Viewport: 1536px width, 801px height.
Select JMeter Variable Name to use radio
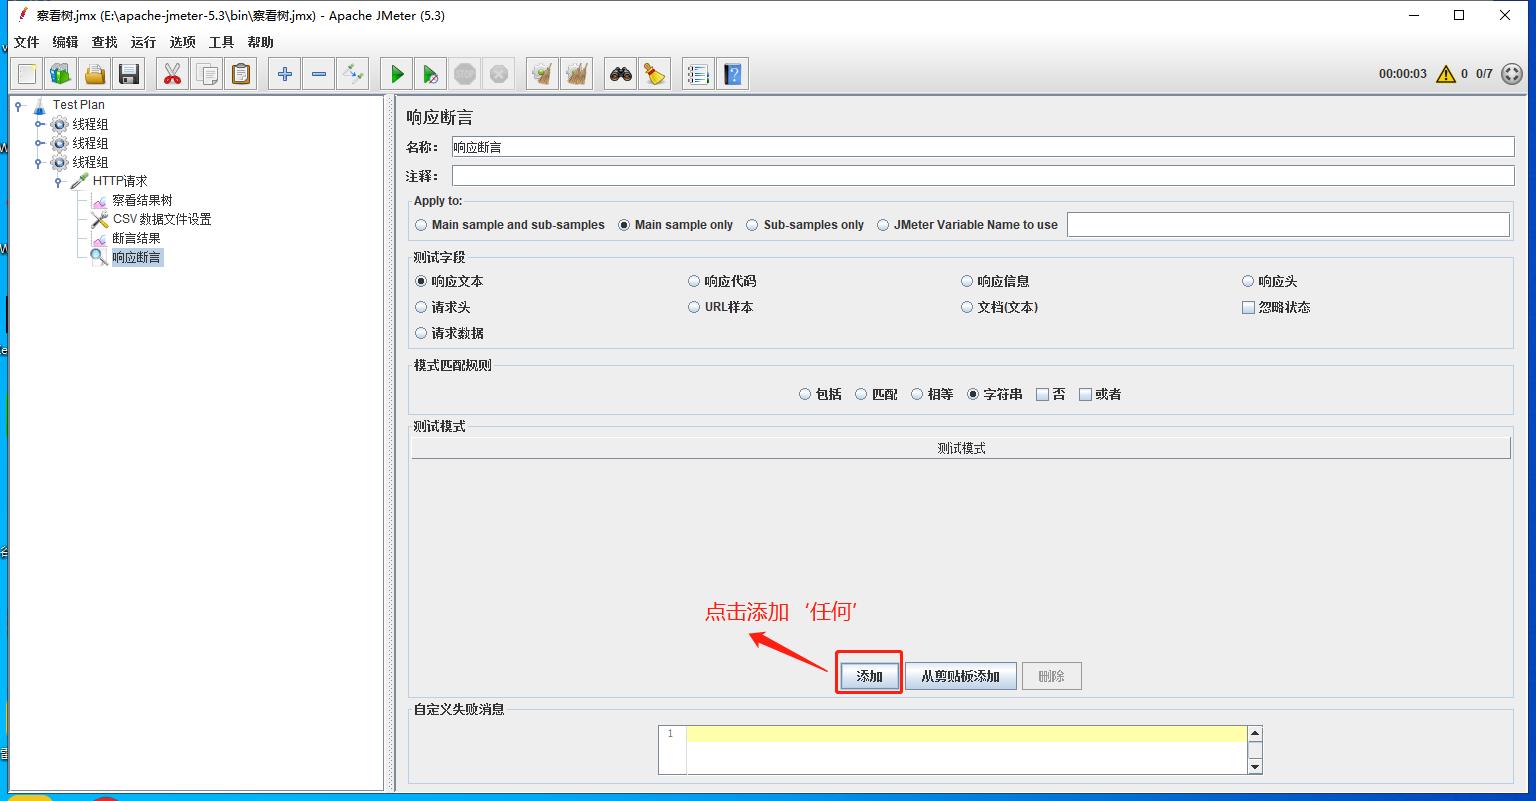coord(883,225)
